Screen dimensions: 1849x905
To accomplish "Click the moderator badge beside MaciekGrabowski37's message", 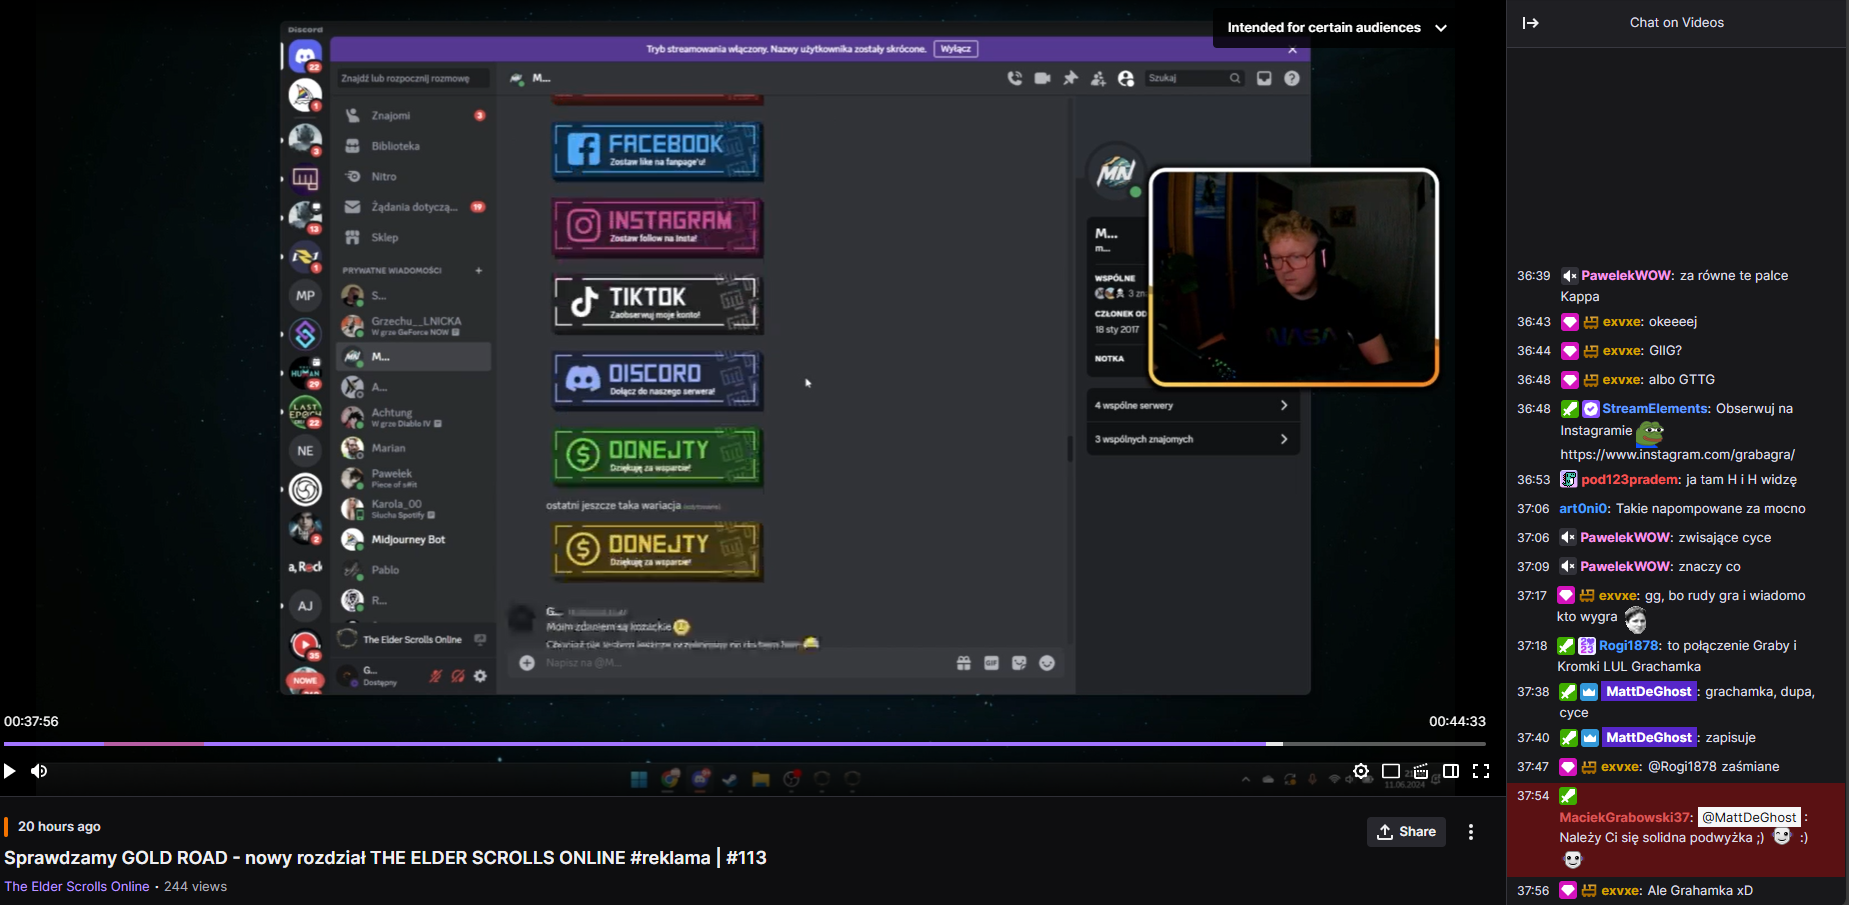I will [1568, 796].
